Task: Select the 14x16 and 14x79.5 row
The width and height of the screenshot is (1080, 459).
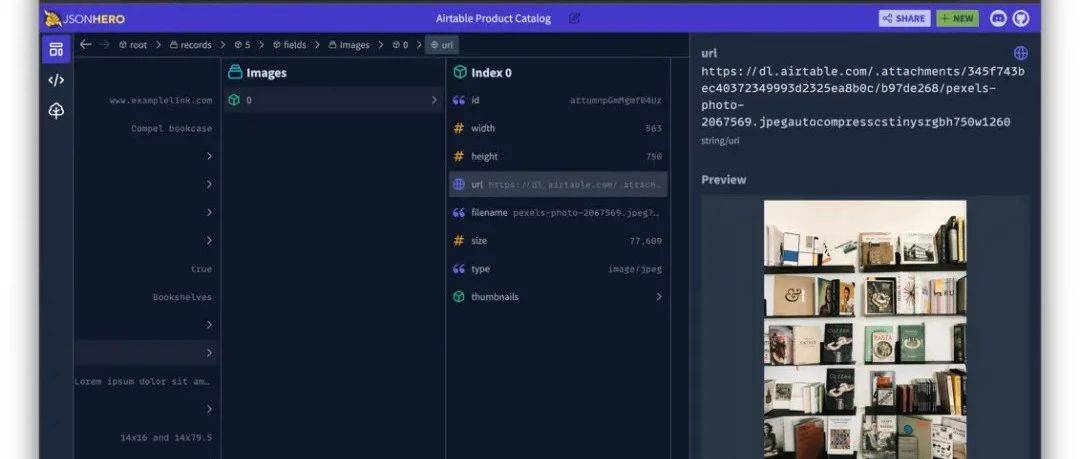Action: tap(147, 437)
